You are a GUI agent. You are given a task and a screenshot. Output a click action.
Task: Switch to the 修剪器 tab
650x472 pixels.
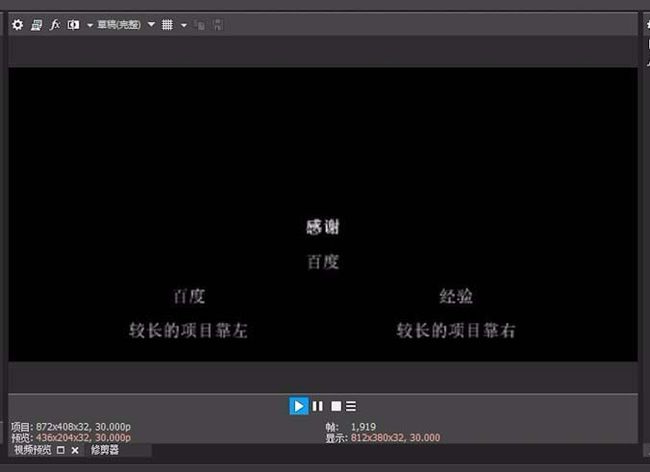[x=105, y=450]
